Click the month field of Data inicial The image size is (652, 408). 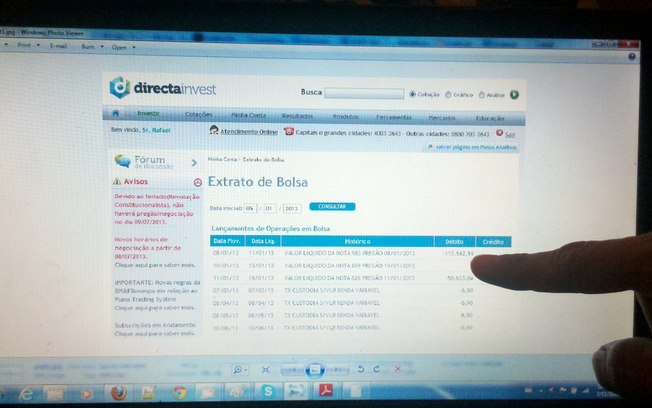[x=269, y=208]
